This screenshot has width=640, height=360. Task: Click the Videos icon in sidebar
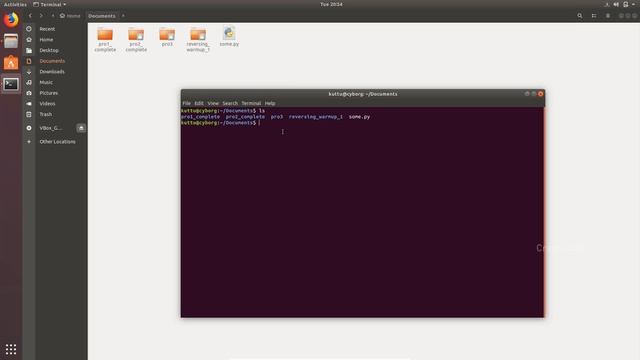29,104
